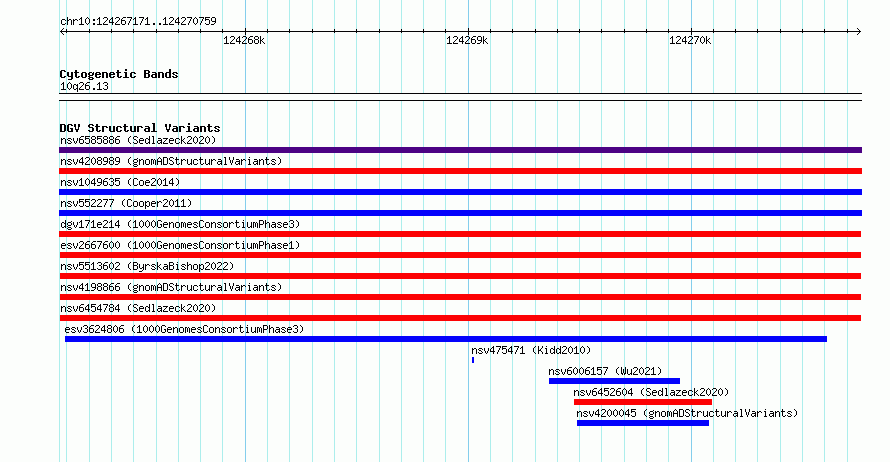
Task: Click the nsv6452604 (Sedlazeck2020) label
Action: point(651,392)
